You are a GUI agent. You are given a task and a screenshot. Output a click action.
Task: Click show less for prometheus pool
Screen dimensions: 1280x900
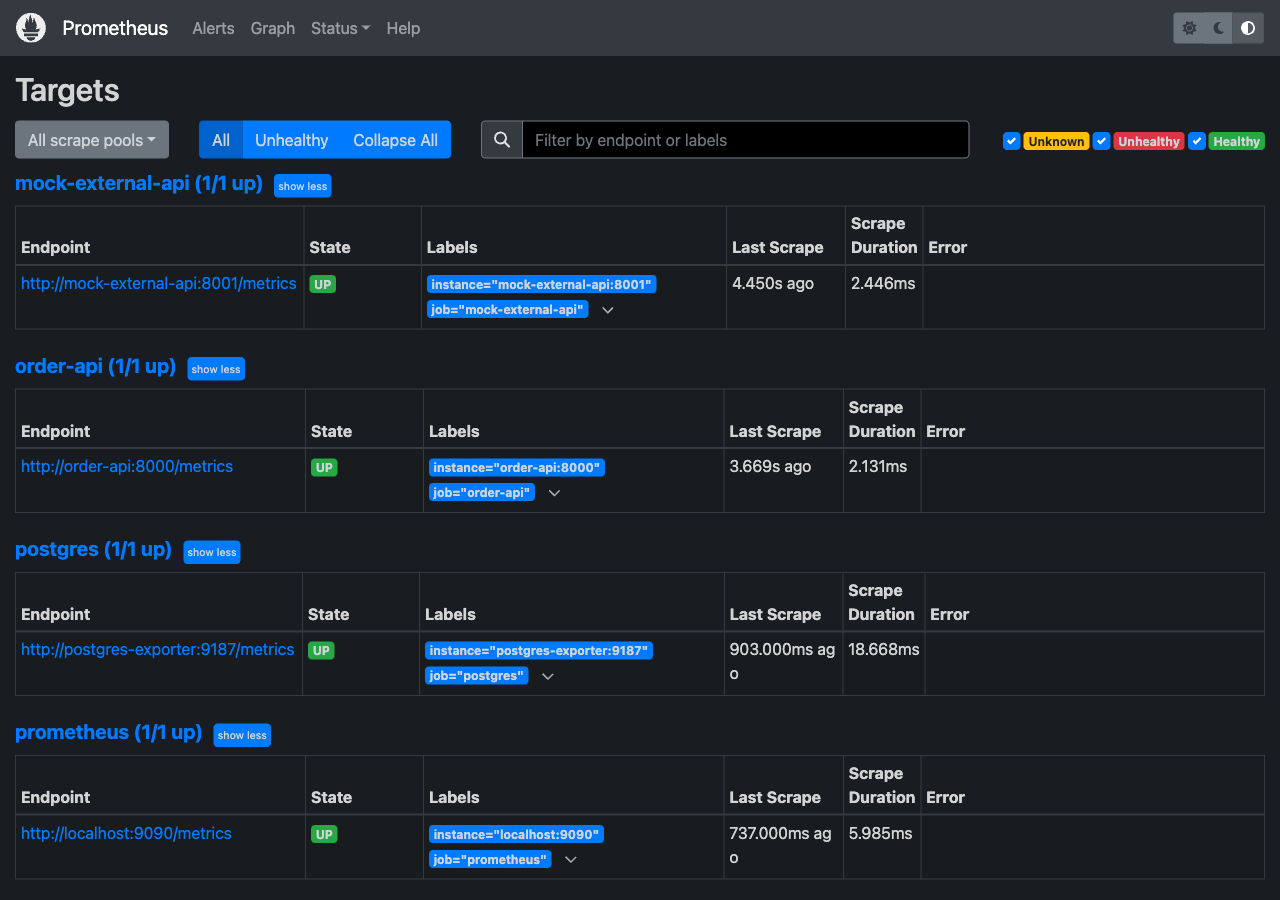(242, 735)
